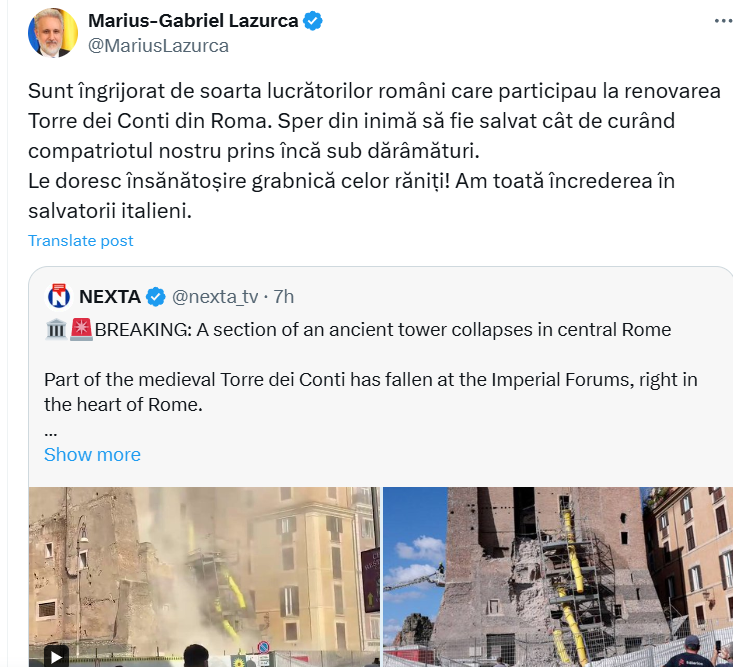Image resolution: width=733 pixels, height=667 pixels.
Task: Click the verified badge next to Lazurca
Action: pyautogui.click(x=313, y=21)
